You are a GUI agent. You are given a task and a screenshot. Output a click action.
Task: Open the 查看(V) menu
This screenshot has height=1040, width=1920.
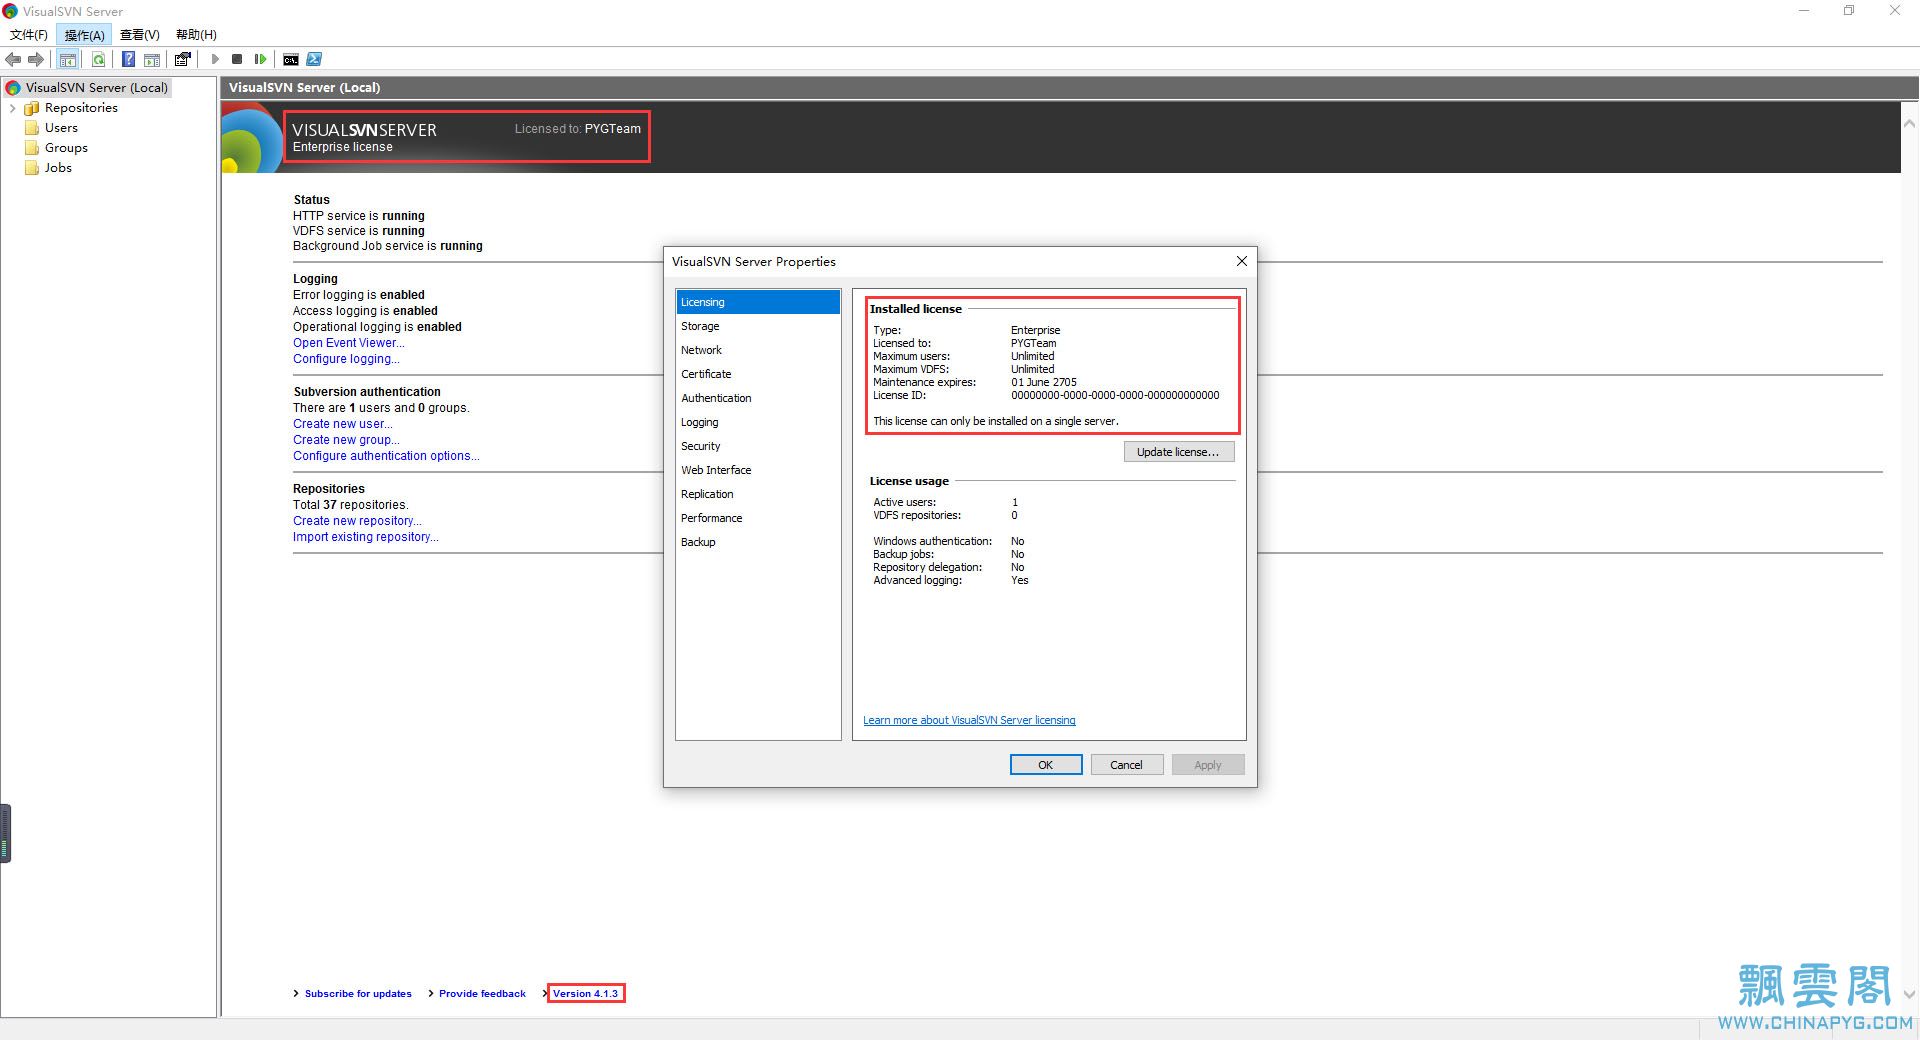(x=140, y=35)
